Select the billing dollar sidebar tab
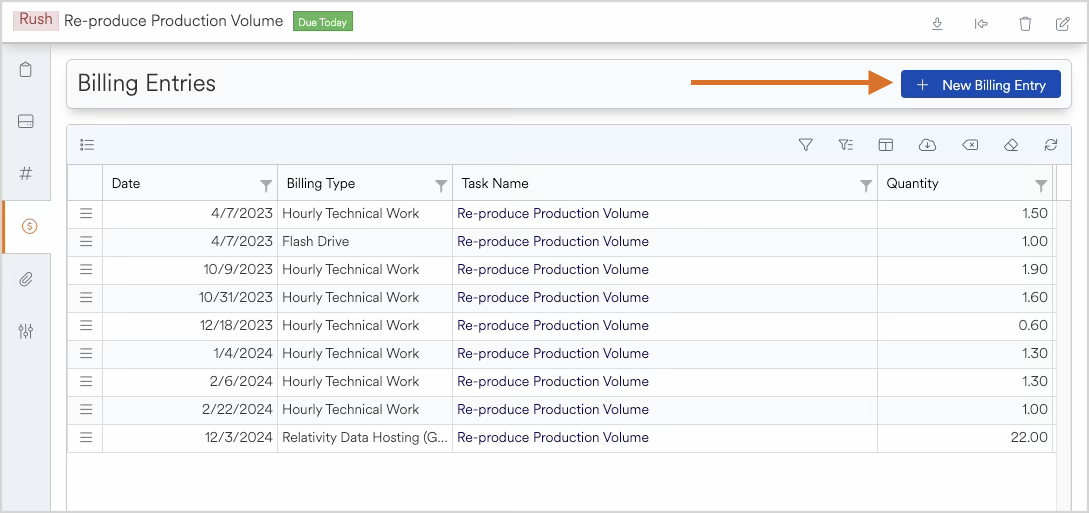 27,226
